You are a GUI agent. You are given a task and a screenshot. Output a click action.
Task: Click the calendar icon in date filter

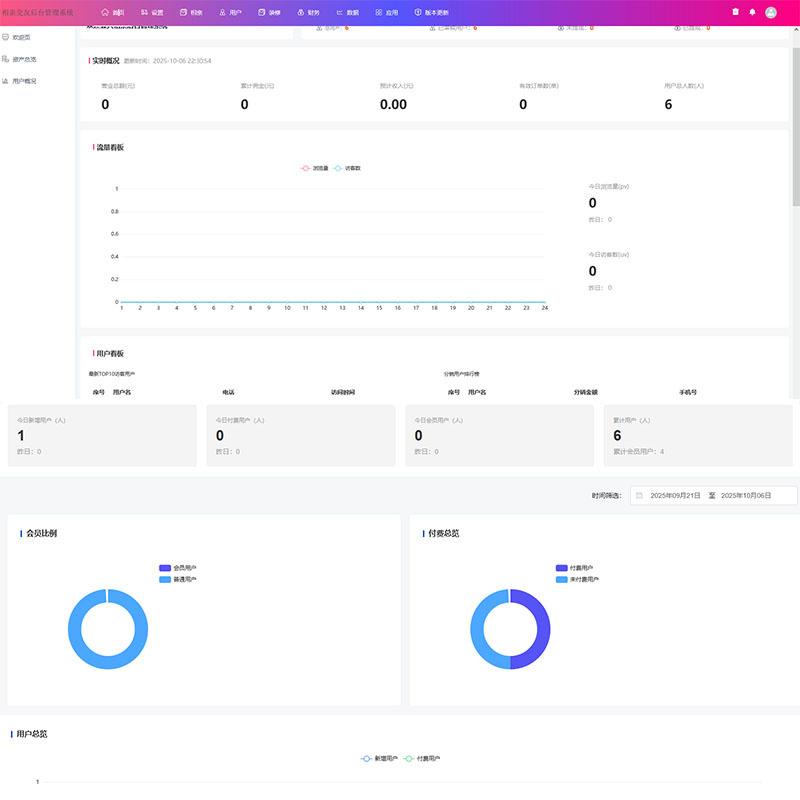(x=639, y=495)
